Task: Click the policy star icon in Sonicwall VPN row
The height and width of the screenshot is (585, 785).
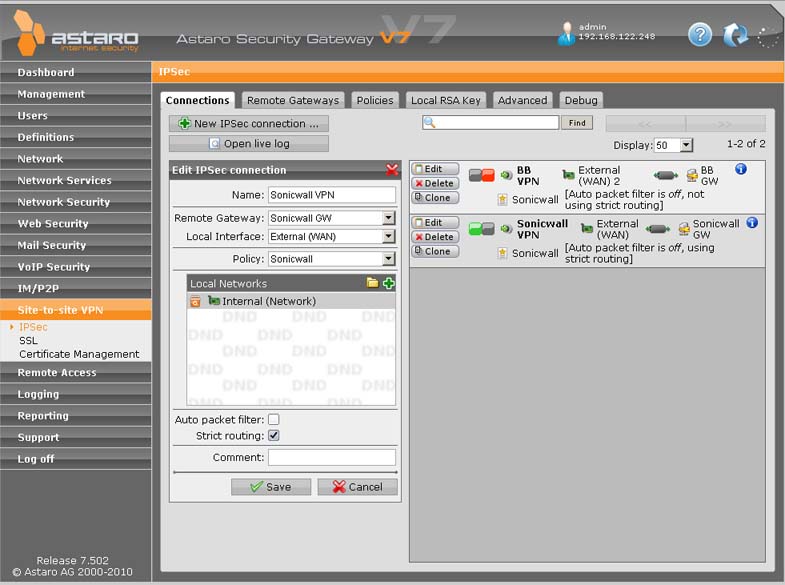Action: click(x=503, y=253)
